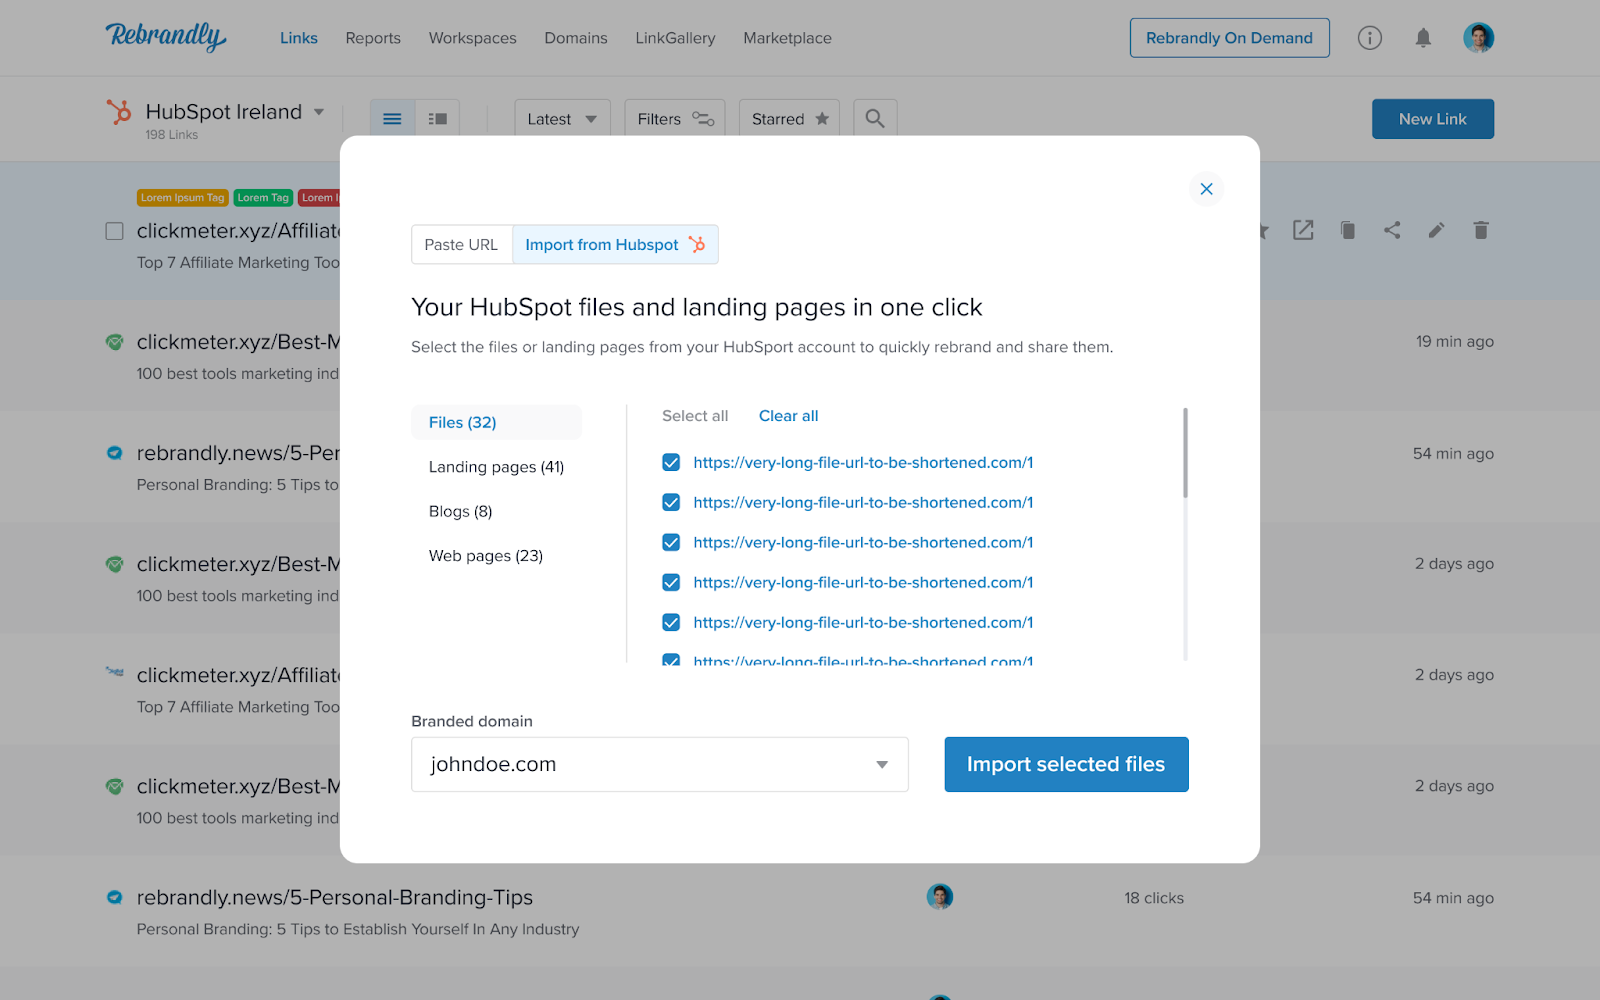Open the johndoe.com branded domain dropdown
The image size is (1600, 1000).
(660, 764)
